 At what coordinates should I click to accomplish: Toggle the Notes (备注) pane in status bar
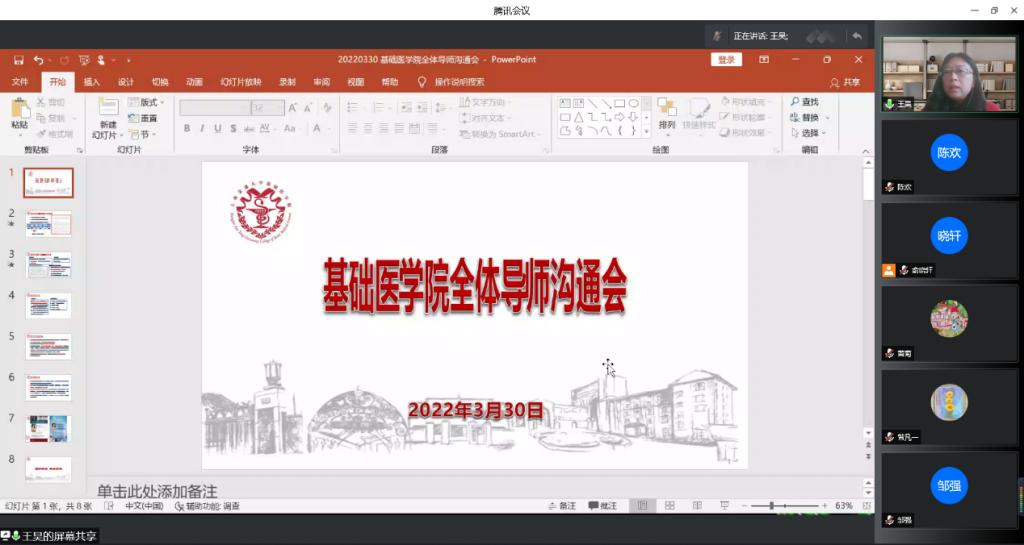[560, 506]
